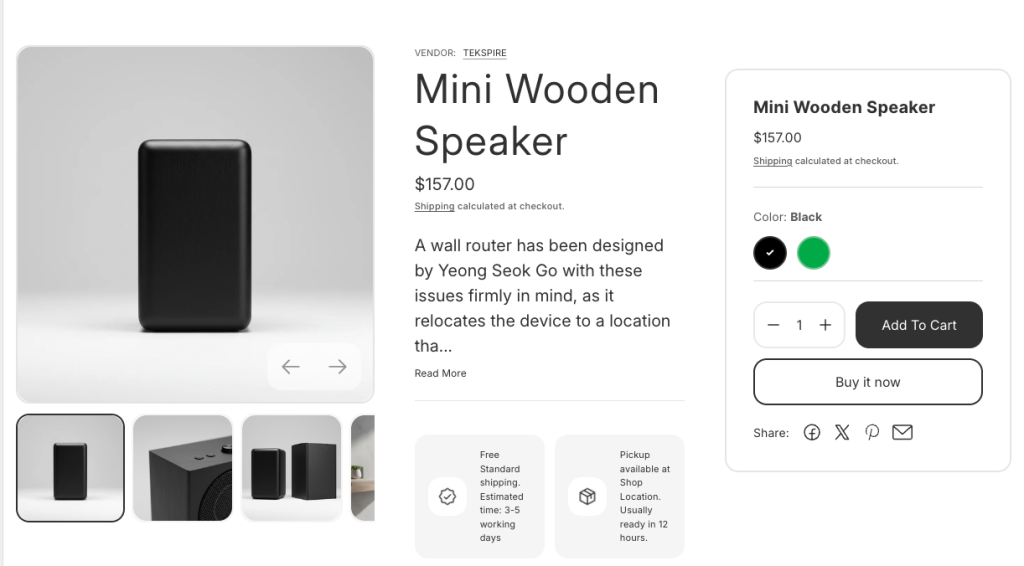The image size is (1024, 566).
Task: Open Shipping policy link under main price
Action: 434,206
